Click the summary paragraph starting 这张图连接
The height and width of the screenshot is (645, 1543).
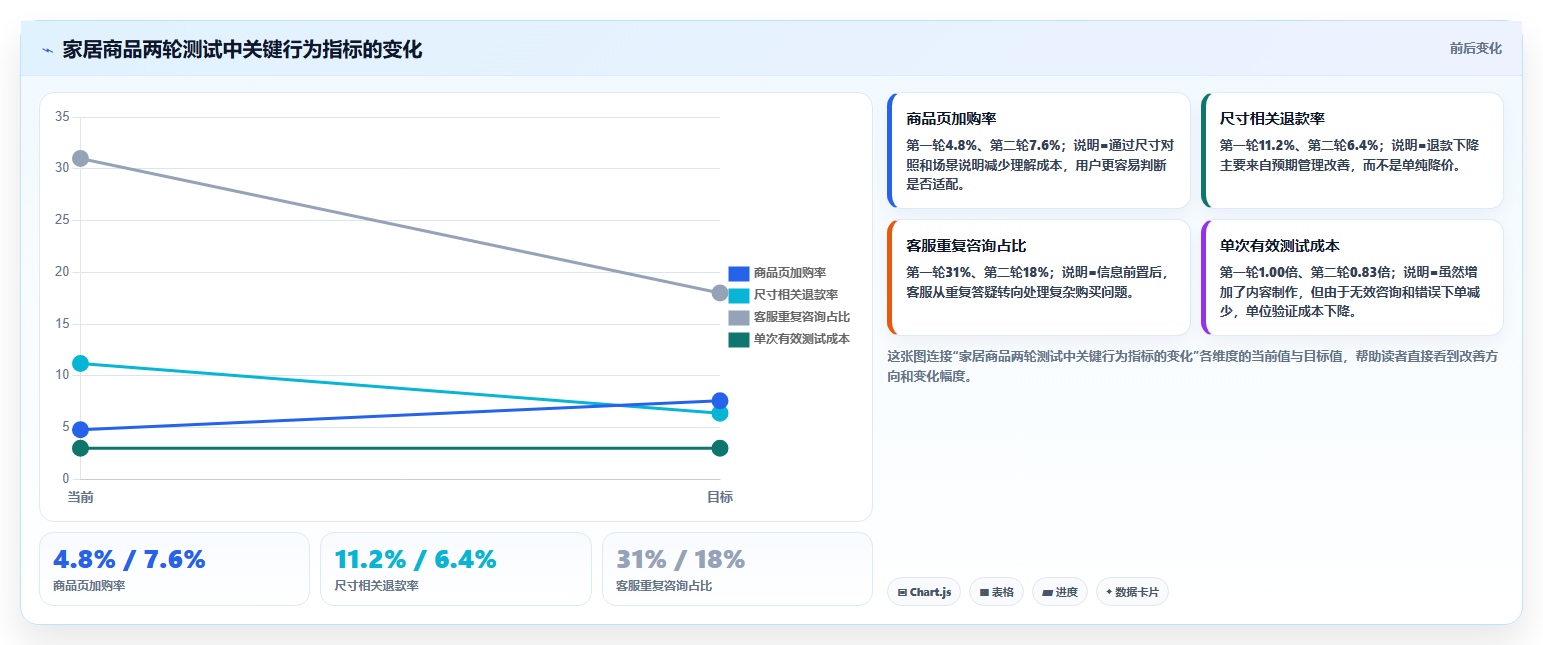[1192, 366]
